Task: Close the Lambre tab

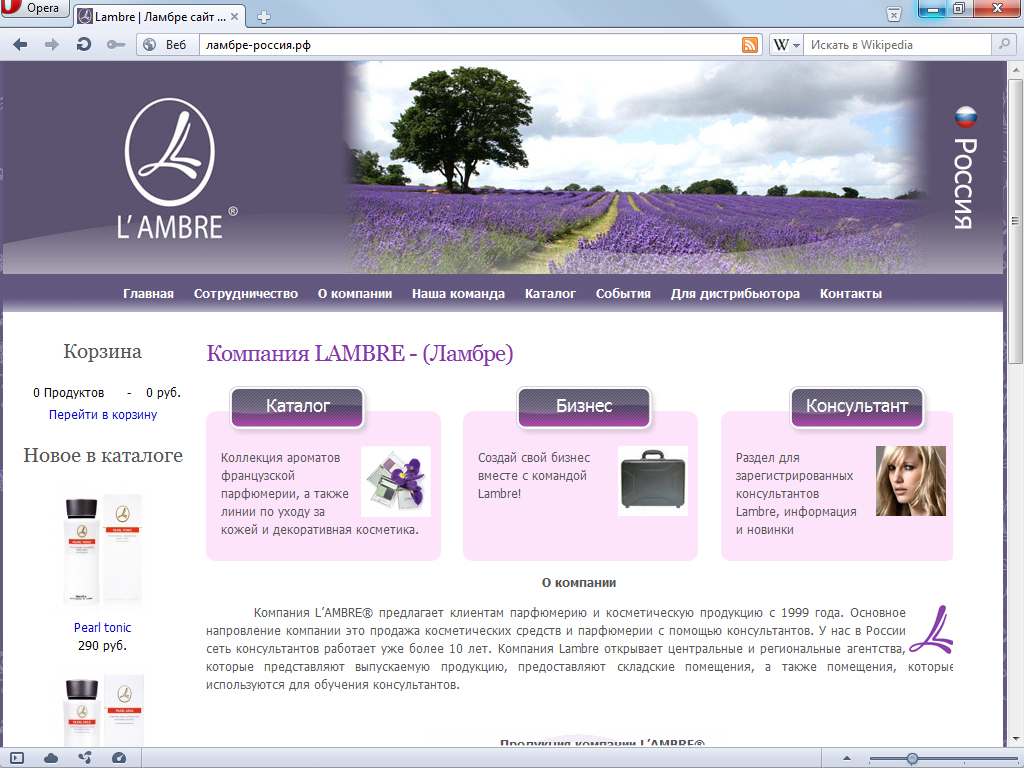Action: pos(234,16)
